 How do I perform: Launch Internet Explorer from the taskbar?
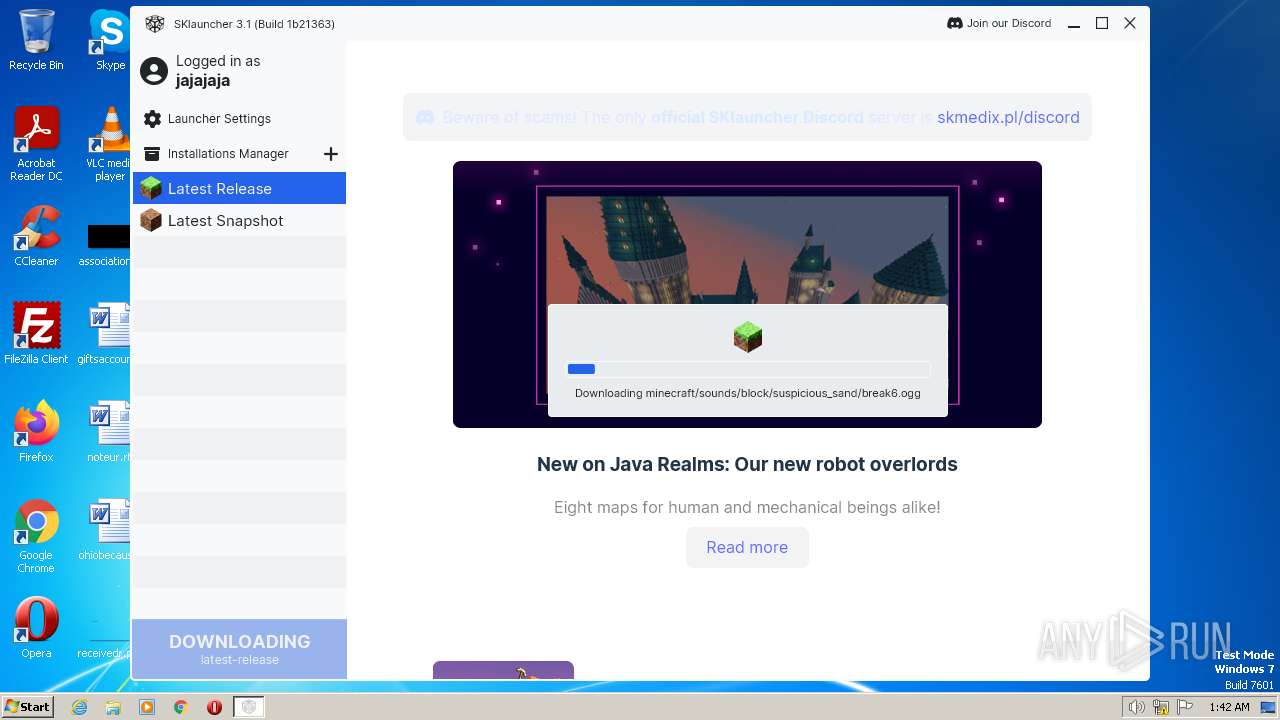(80, 707)
